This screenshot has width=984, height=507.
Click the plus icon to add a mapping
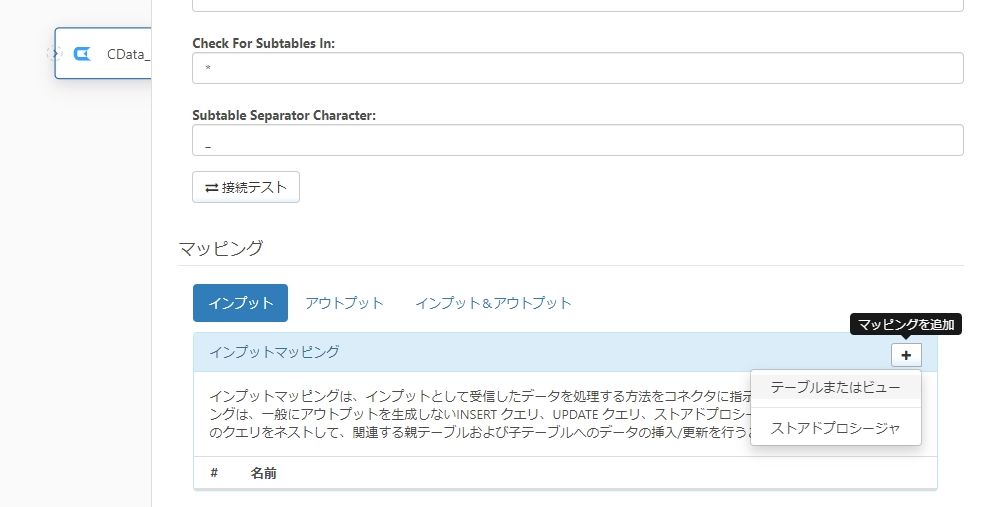click(x=906, y=355)
